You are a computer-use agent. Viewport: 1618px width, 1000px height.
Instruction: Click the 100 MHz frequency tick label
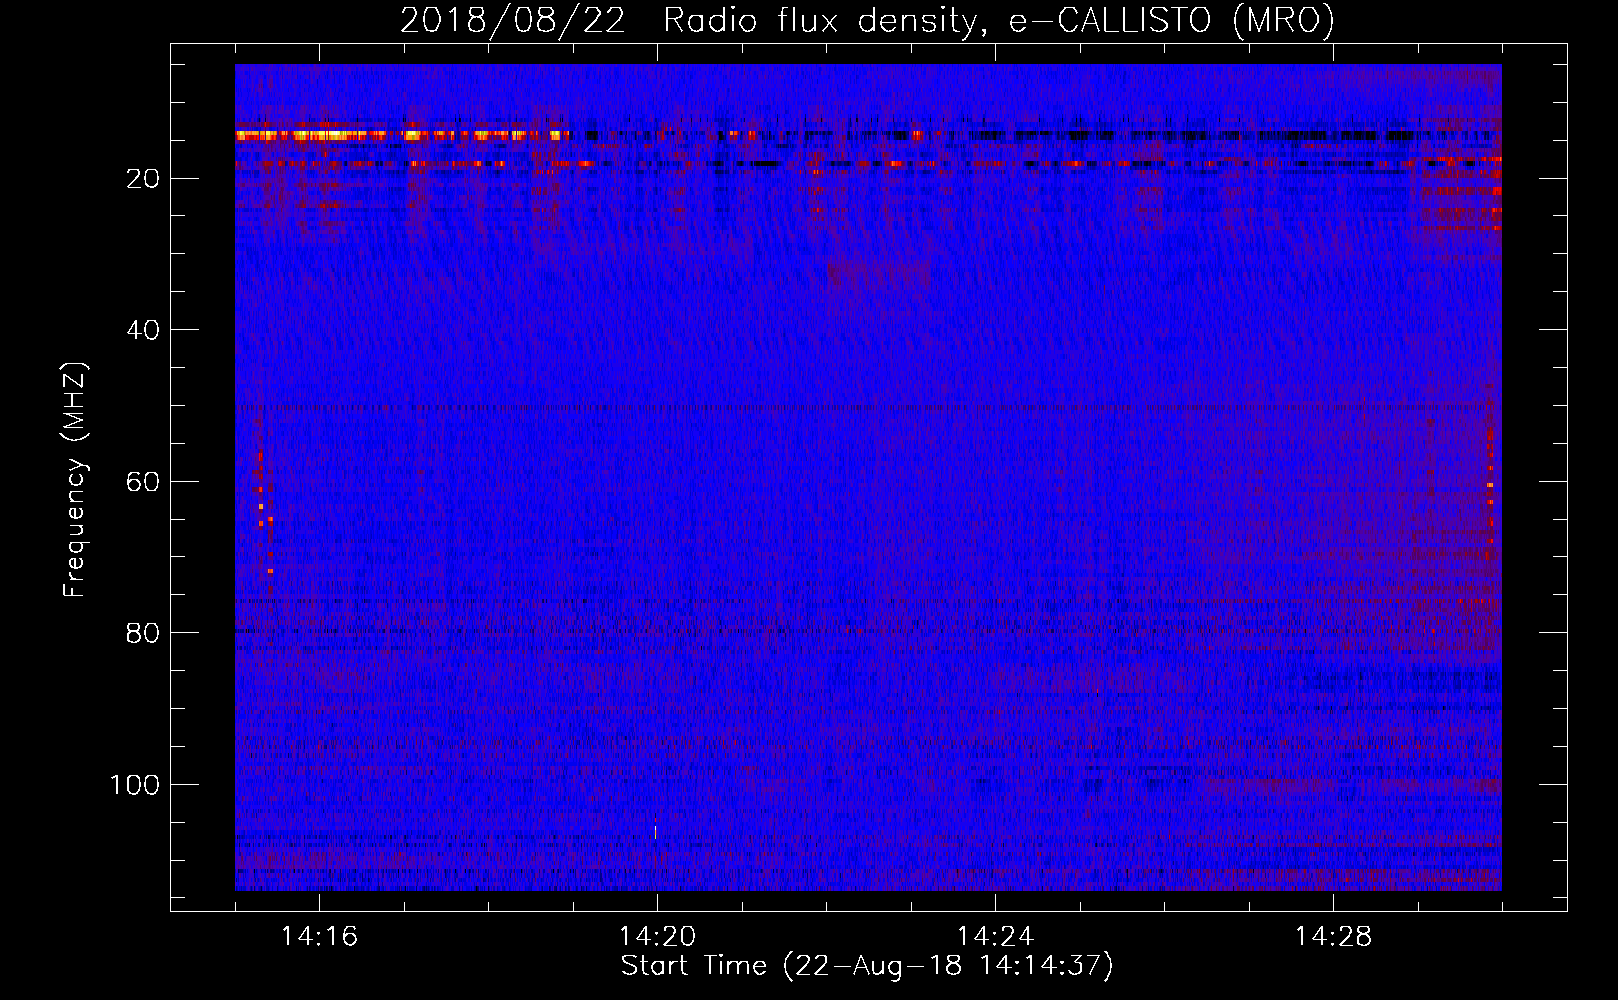click(x=135, y=785)
